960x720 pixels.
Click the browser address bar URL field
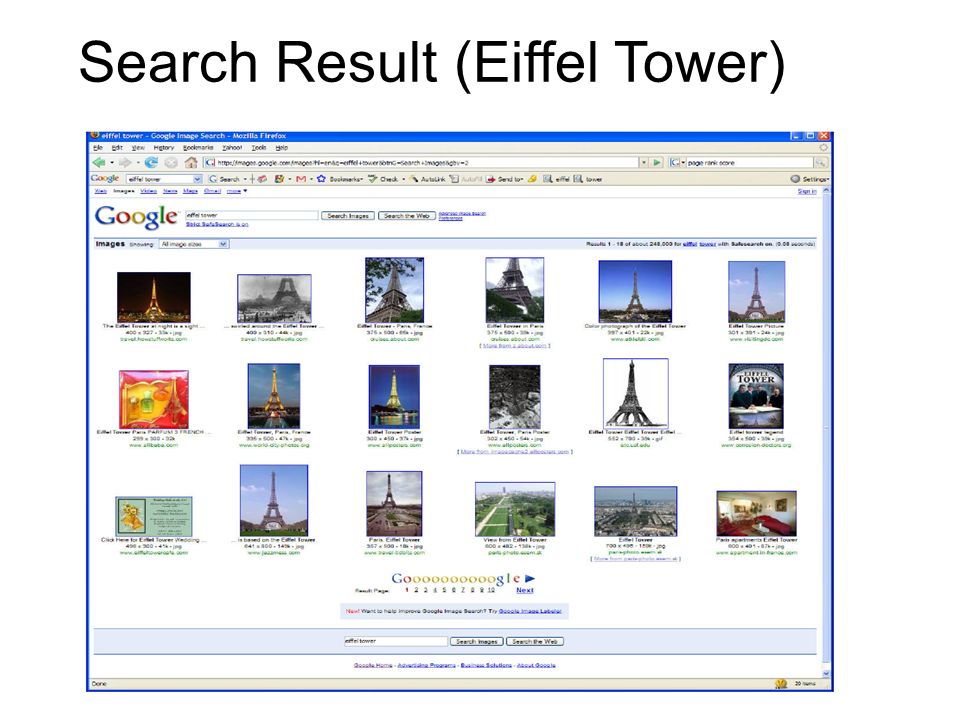(x=421, y=162)
